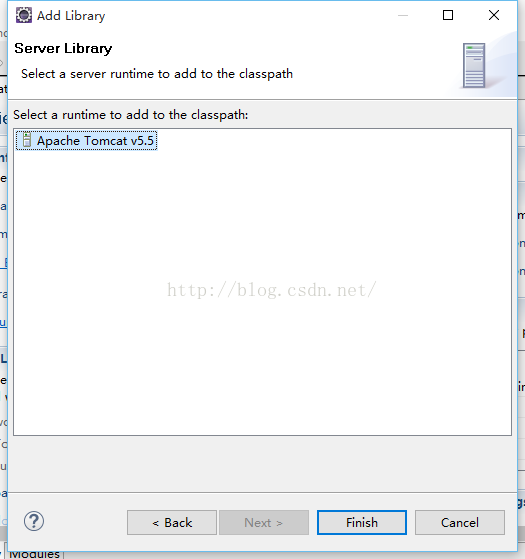The width and height of the screenshot is (525, 559).
Task: Select the Apache Tomcat v5.5 runtime
Action: click(86, 141)
